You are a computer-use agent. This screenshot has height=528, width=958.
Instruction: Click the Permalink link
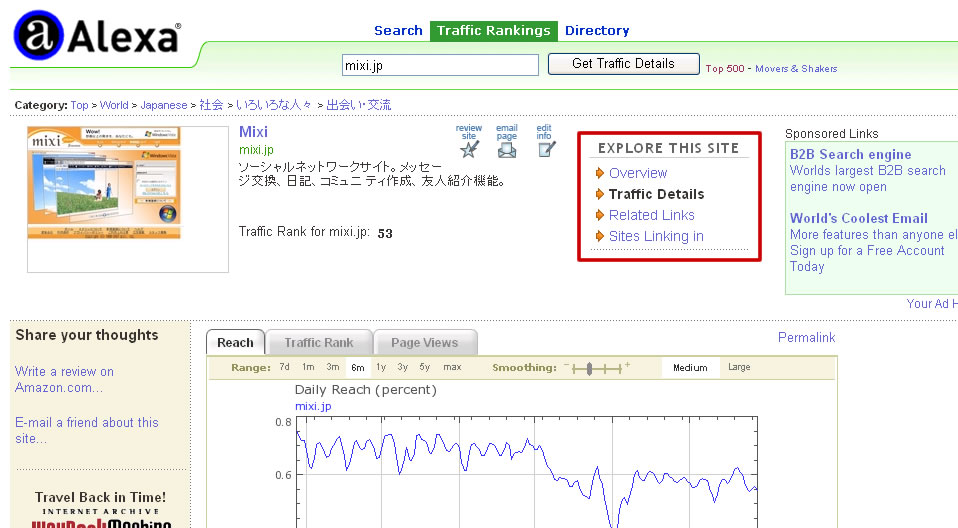tap(806, 338)
